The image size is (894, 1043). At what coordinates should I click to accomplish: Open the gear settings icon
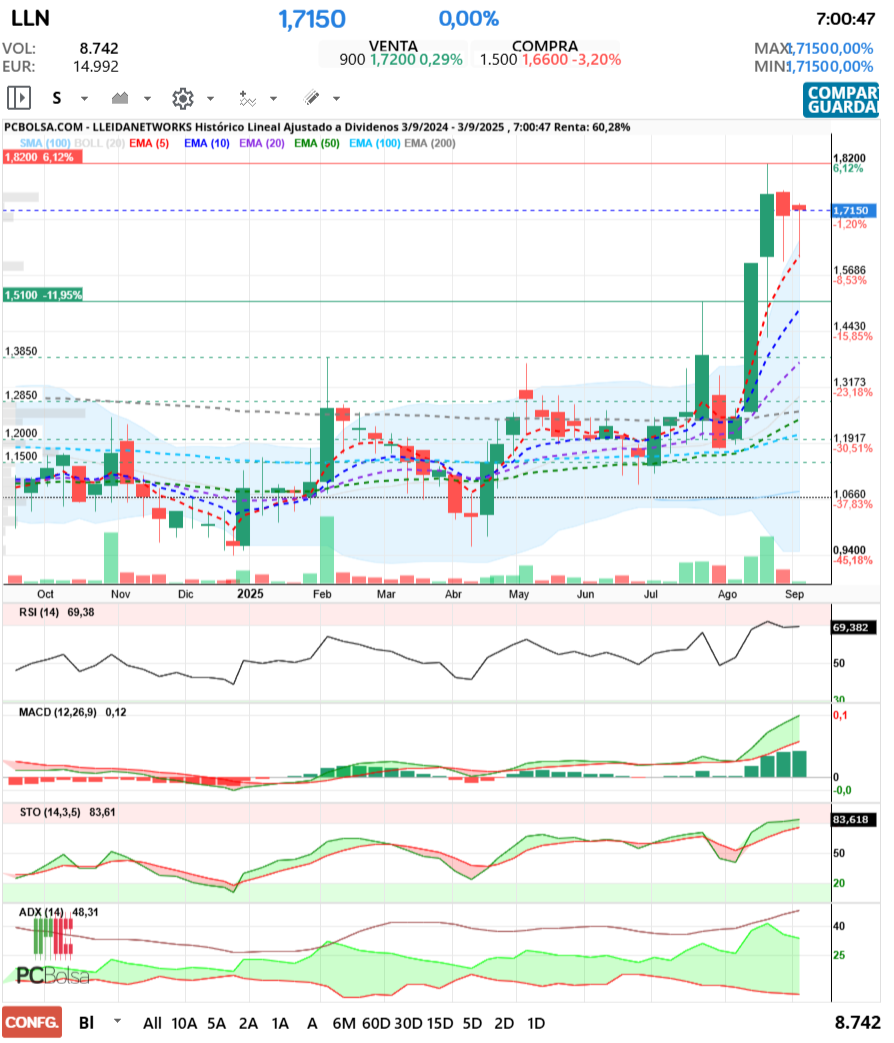click(x=183, y=98)
